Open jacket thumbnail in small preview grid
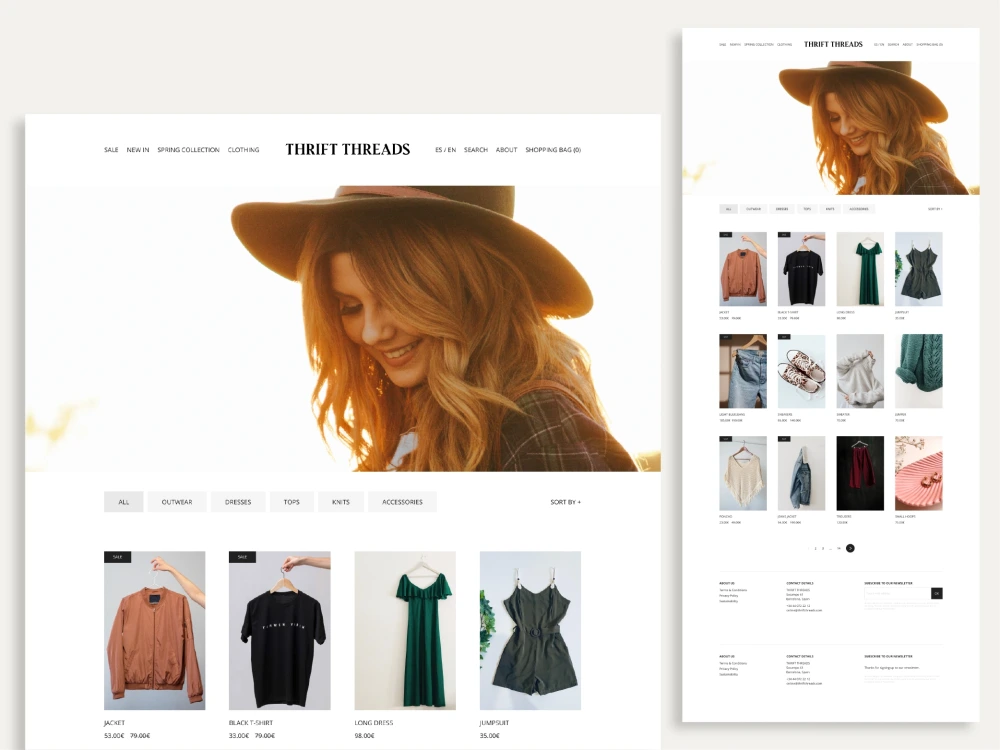The image size is (1000, 750). click(x=743, y=269)
